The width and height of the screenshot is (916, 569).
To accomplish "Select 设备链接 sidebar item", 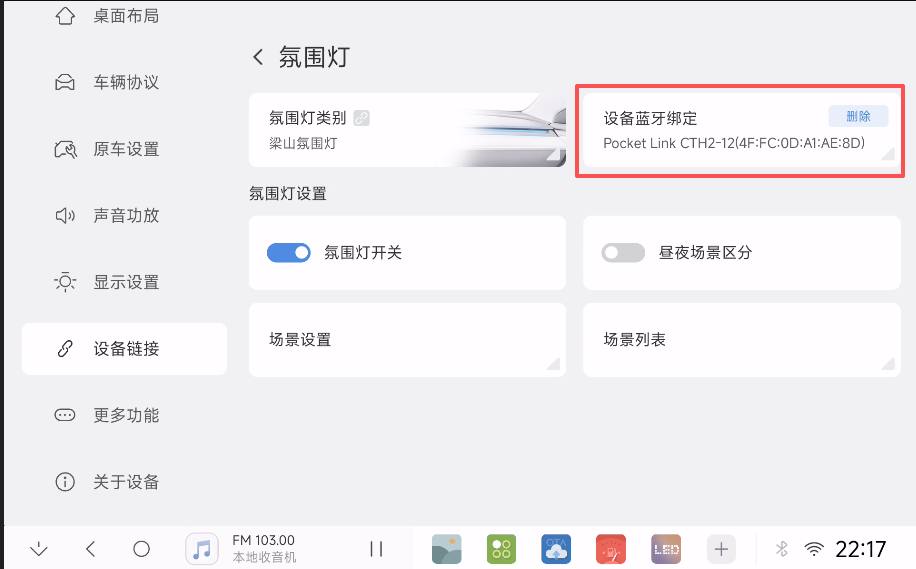I will coord(124,349).
